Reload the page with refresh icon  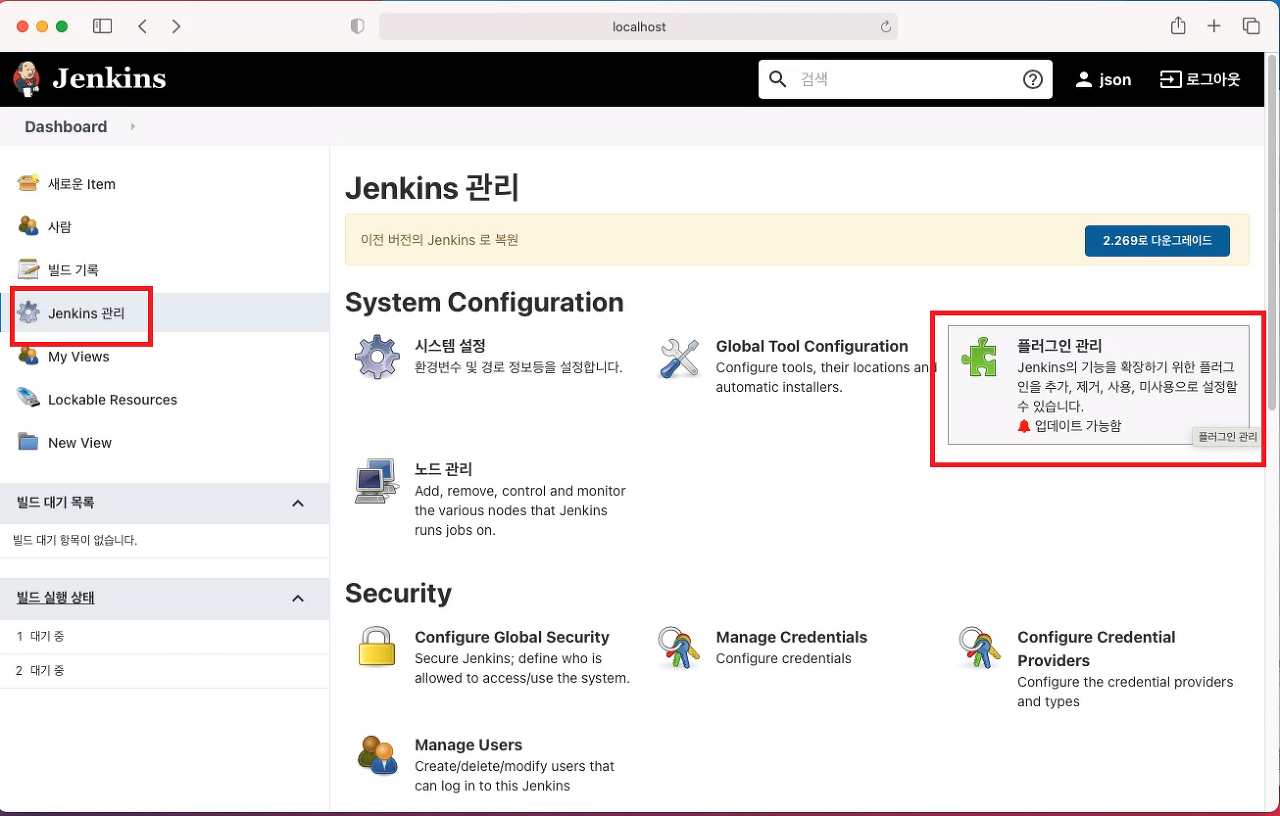coord(885,27)
